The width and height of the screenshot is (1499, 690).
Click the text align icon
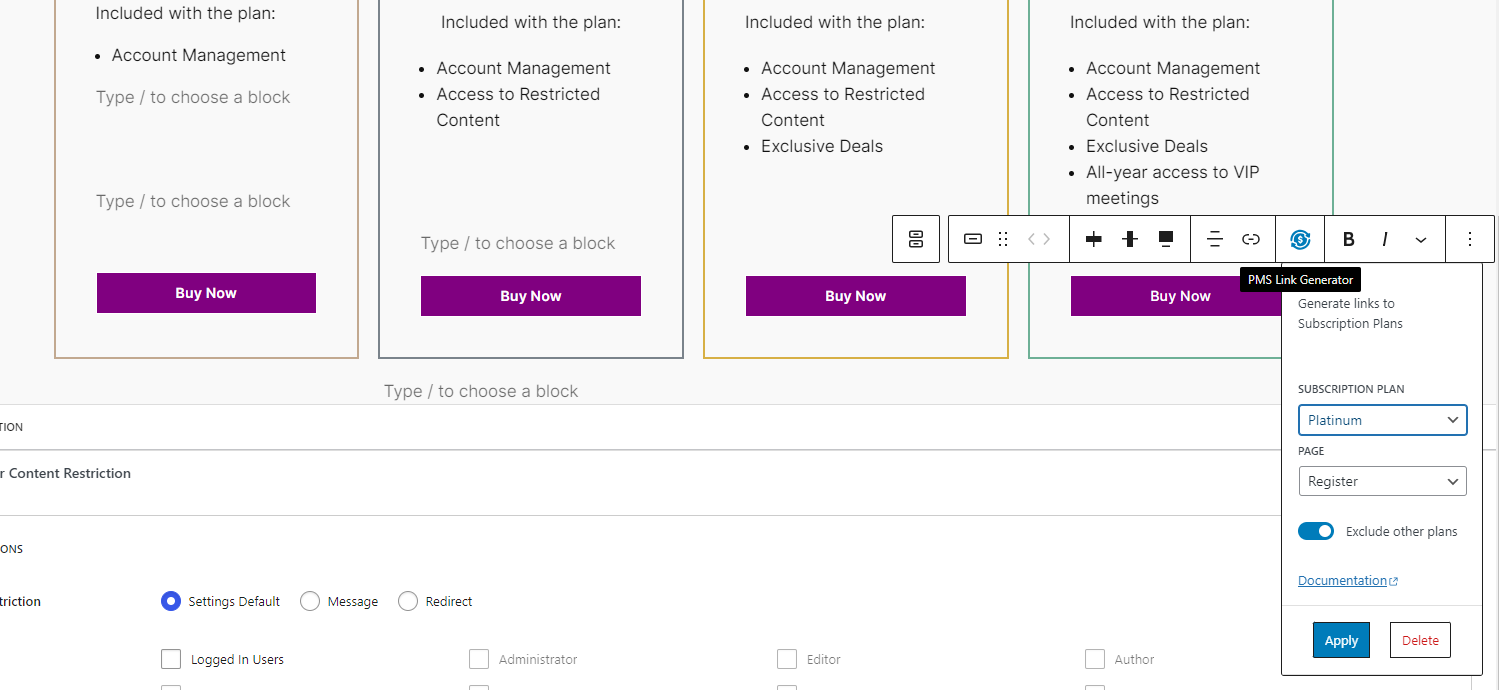pyautogui.click(x=1215, y=239)
